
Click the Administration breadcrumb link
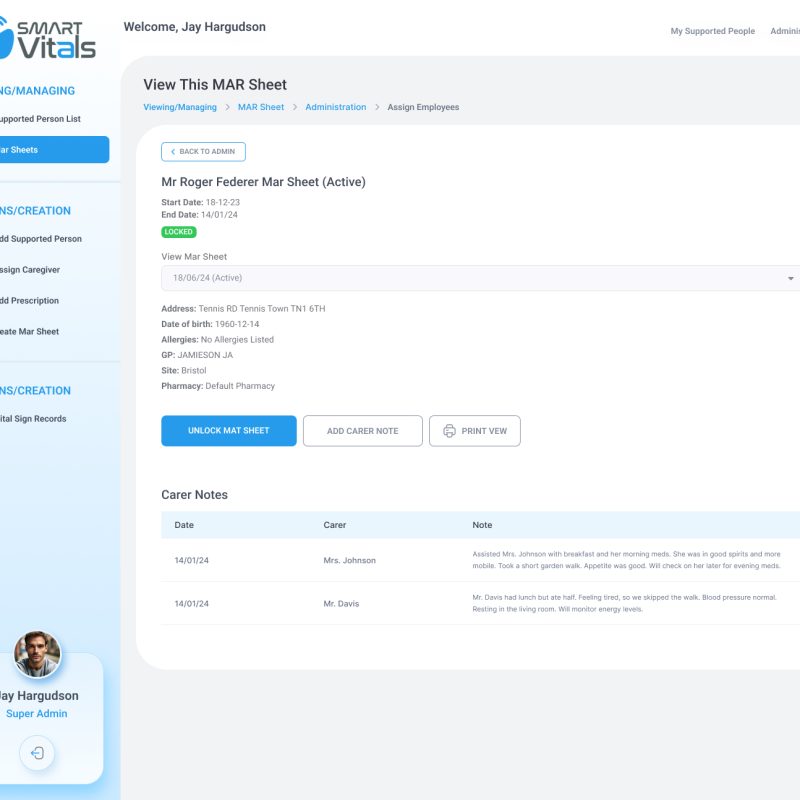click(335, 107)
